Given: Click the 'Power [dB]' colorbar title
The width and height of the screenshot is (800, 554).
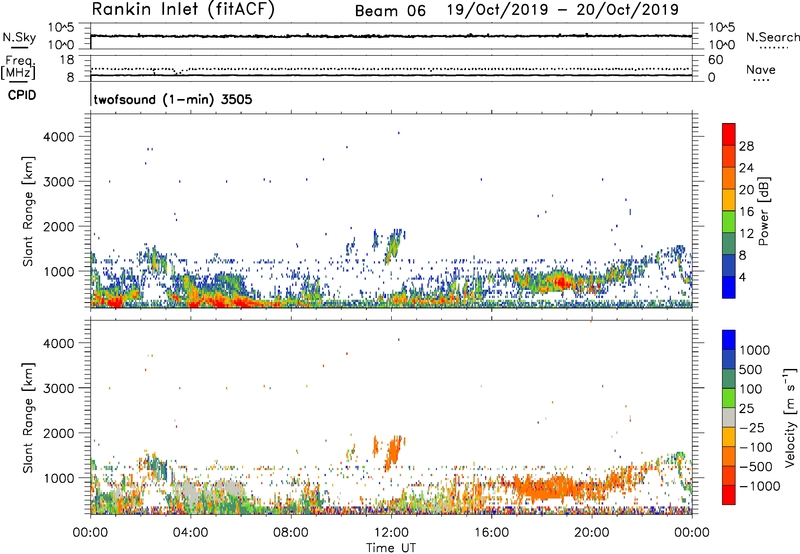Looking at the screenshot, I should (763, 212).
